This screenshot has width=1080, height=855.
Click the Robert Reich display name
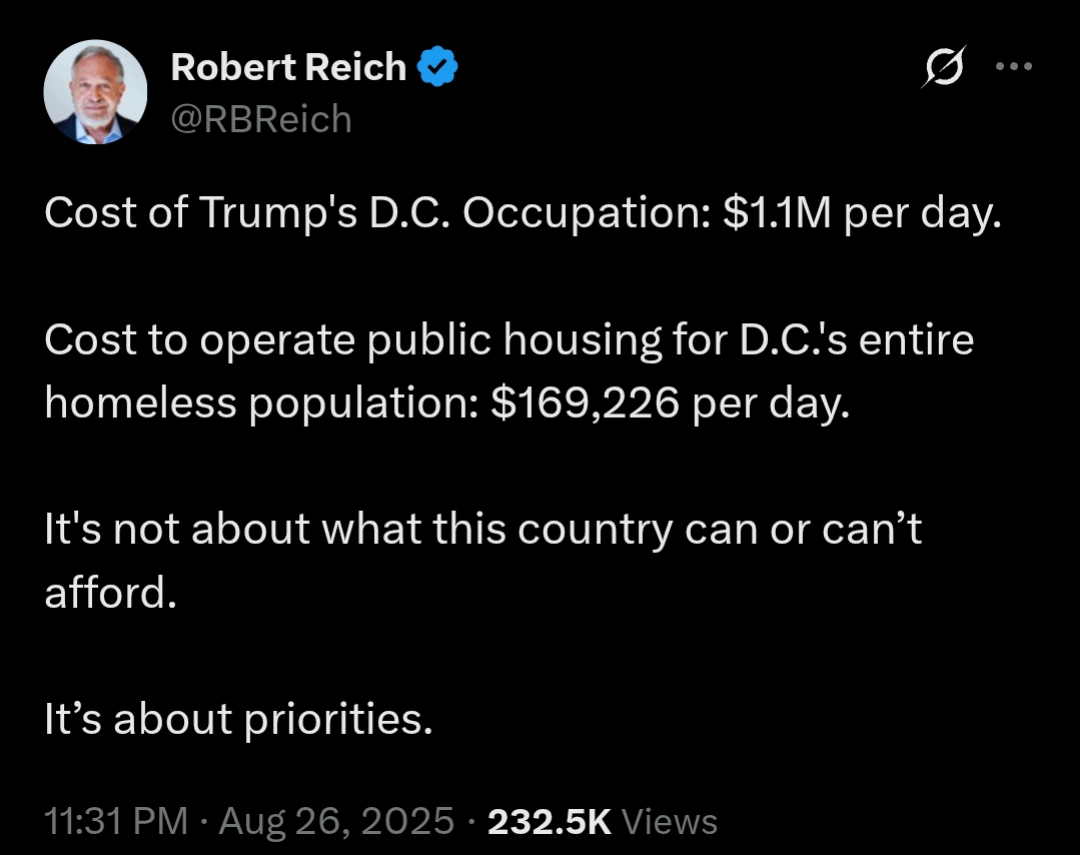coord(289,67)
